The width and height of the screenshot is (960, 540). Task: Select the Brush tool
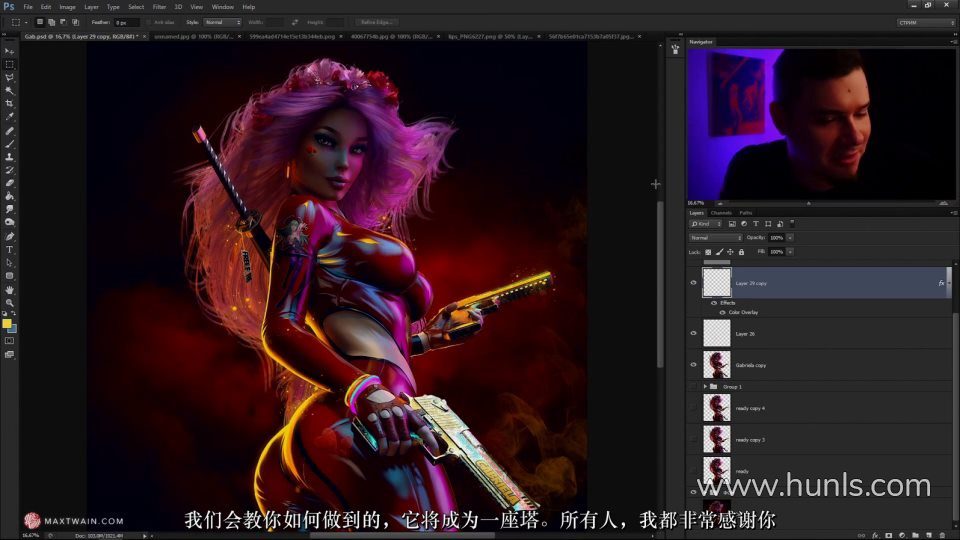pyautogui.click(x=9, y=144)
